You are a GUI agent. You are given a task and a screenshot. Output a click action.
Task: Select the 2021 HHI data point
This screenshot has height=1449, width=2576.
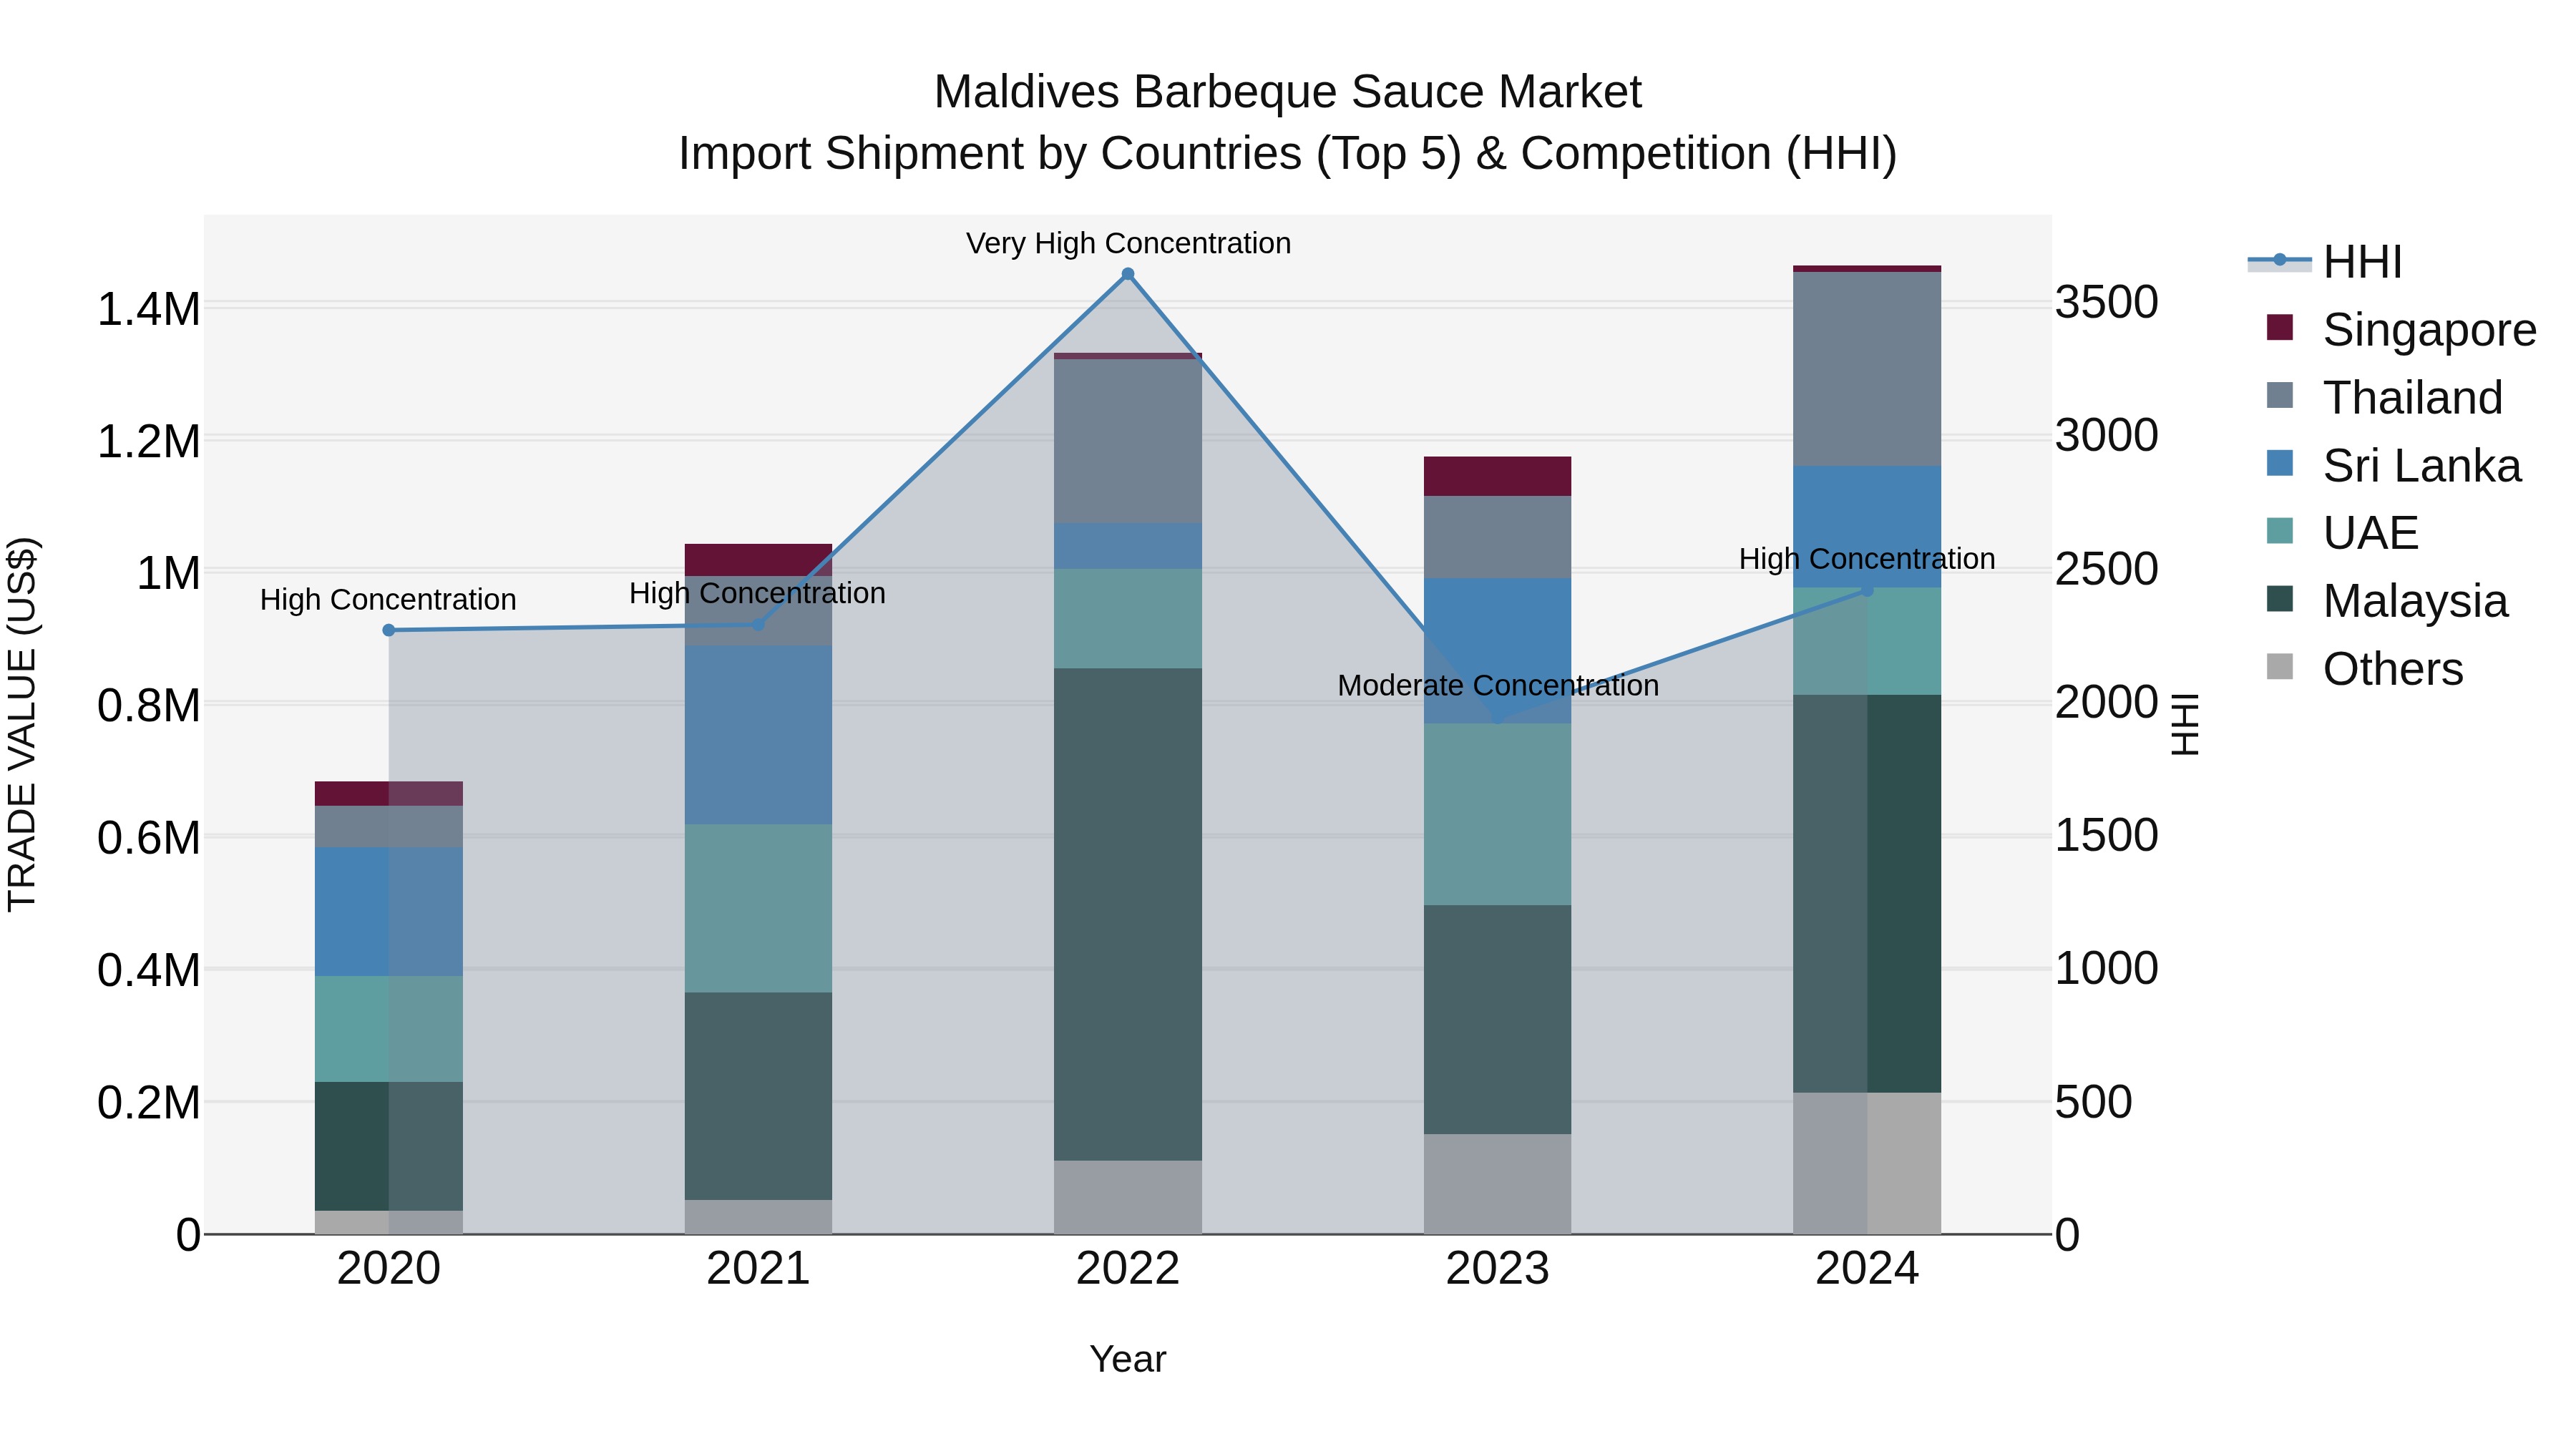(x=758, y=625)
